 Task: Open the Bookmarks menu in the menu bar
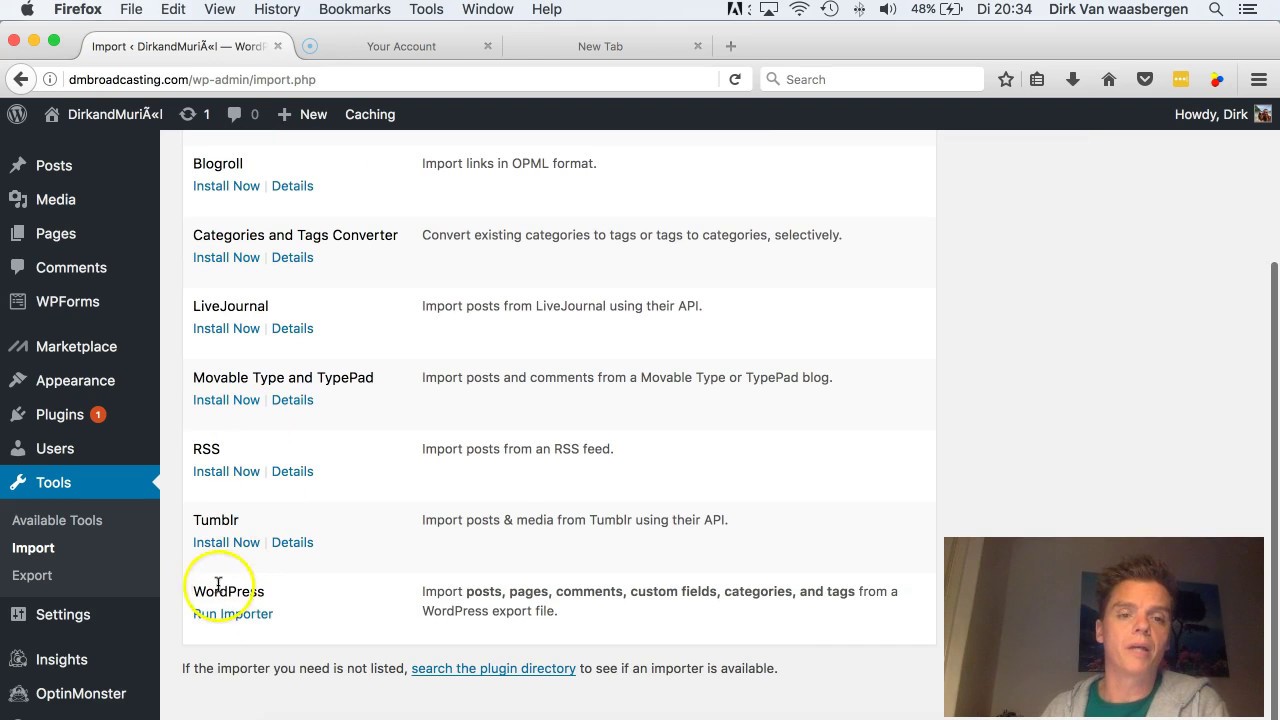coord(355,9)
